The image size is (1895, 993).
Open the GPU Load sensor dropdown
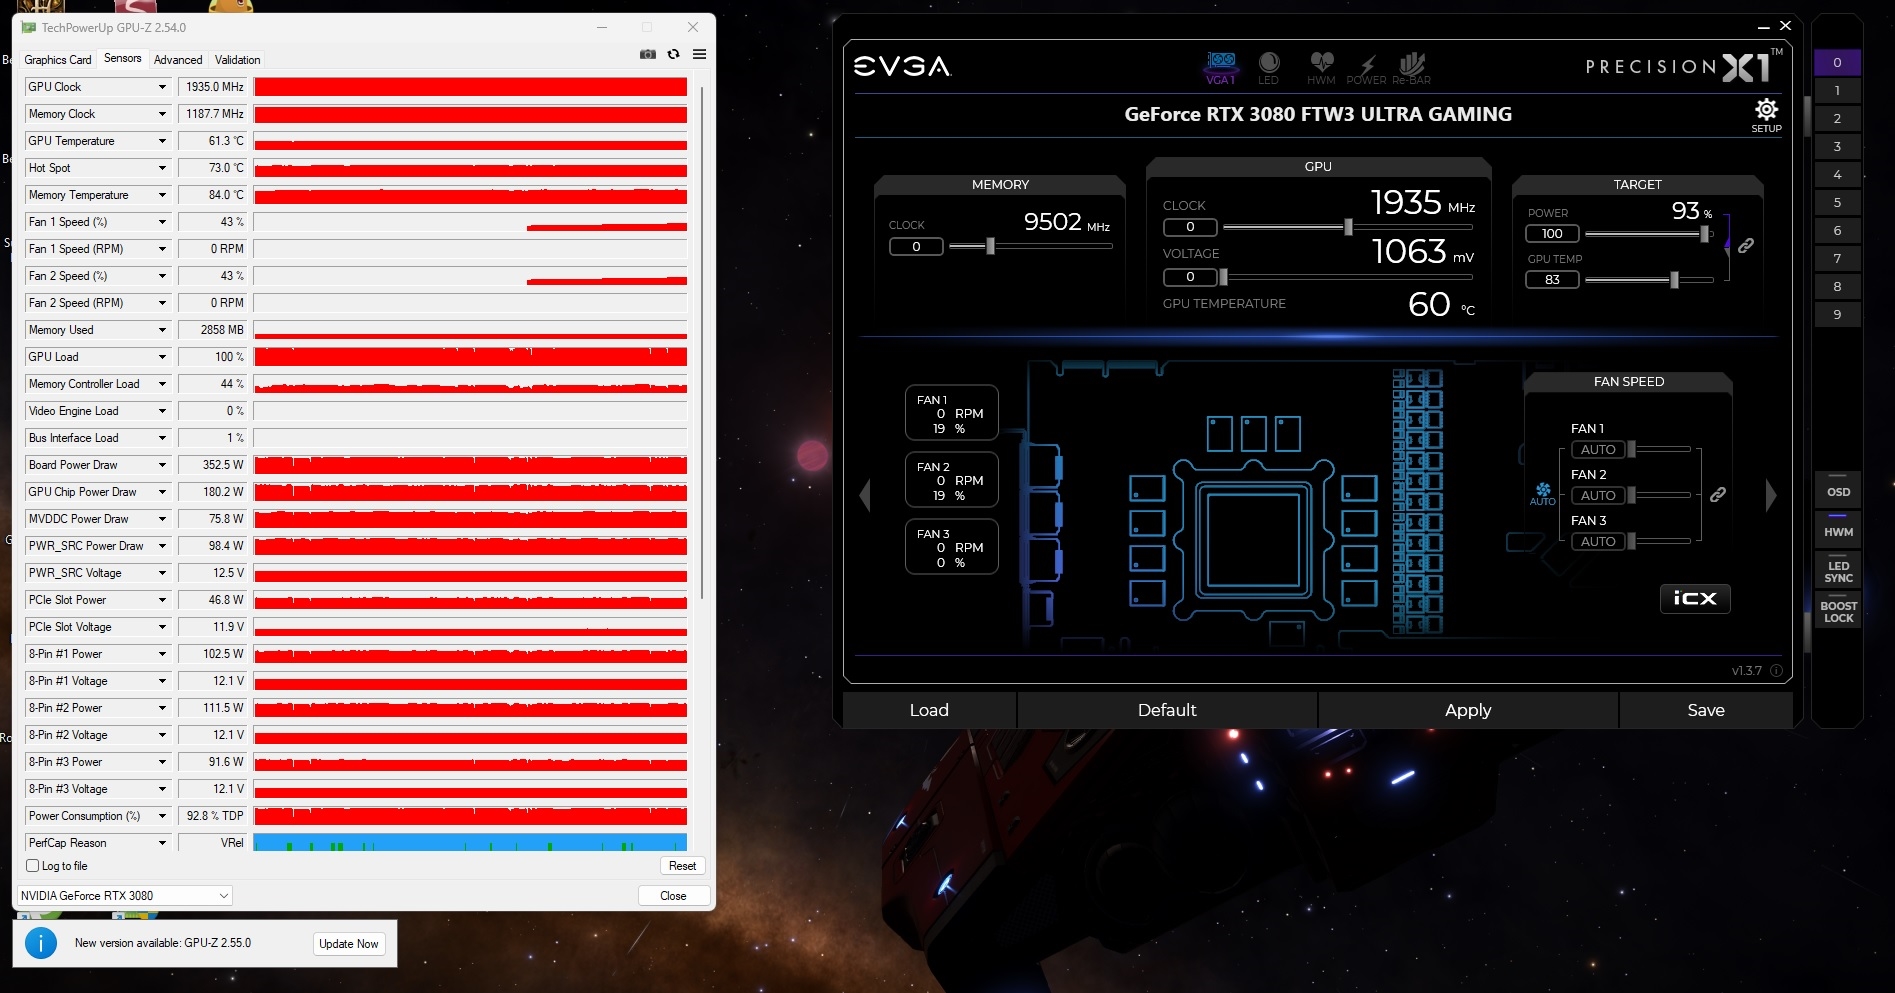pyautogui.click(x=162, y=357)
